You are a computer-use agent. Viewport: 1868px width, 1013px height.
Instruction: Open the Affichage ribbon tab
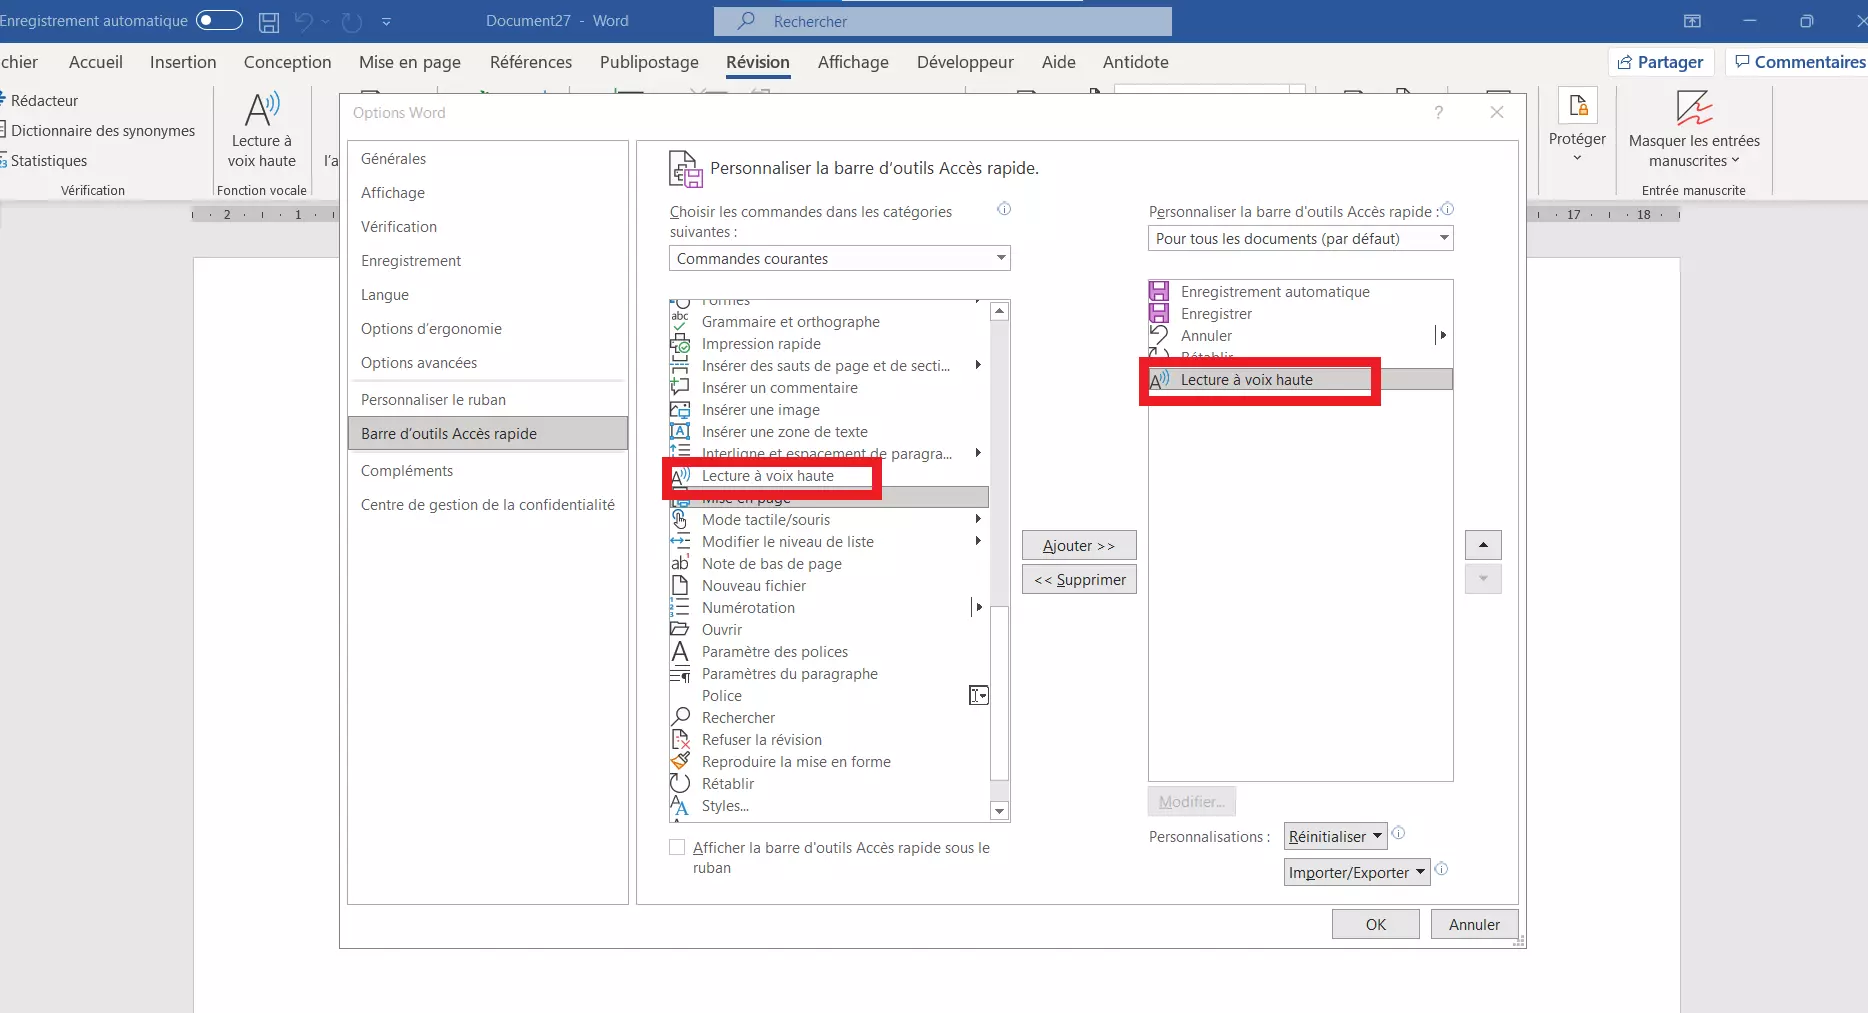coord(853,62)
